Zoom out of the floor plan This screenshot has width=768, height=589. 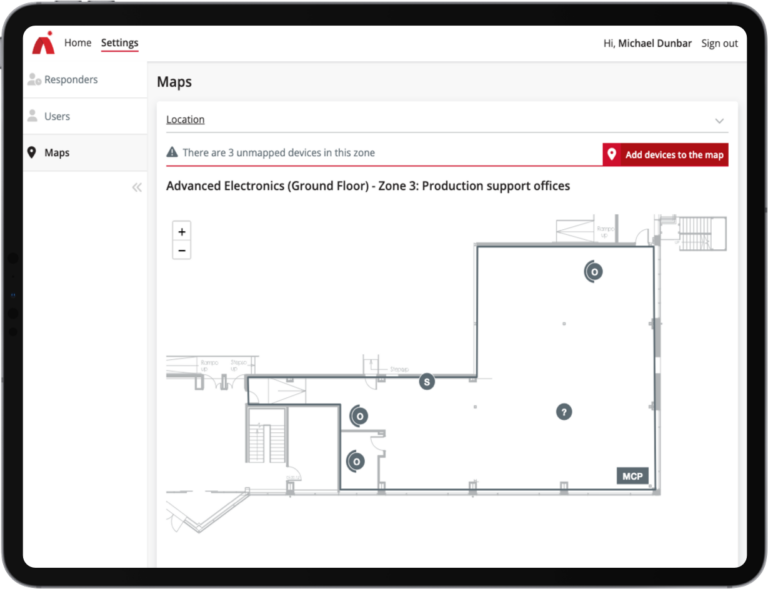tap(182, 250)
